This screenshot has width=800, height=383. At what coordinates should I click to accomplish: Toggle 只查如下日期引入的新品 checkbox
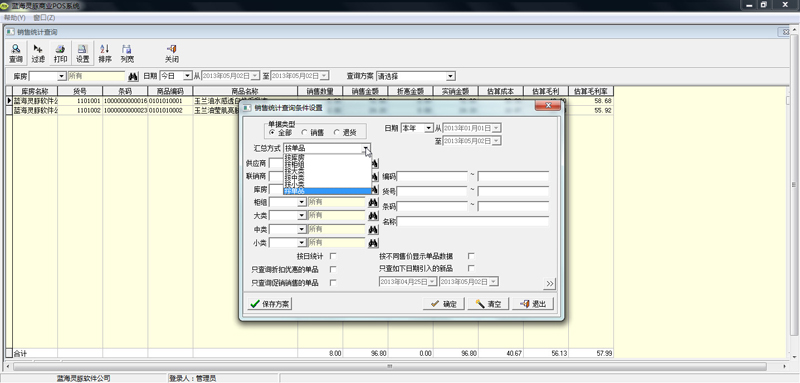point(471,268)
